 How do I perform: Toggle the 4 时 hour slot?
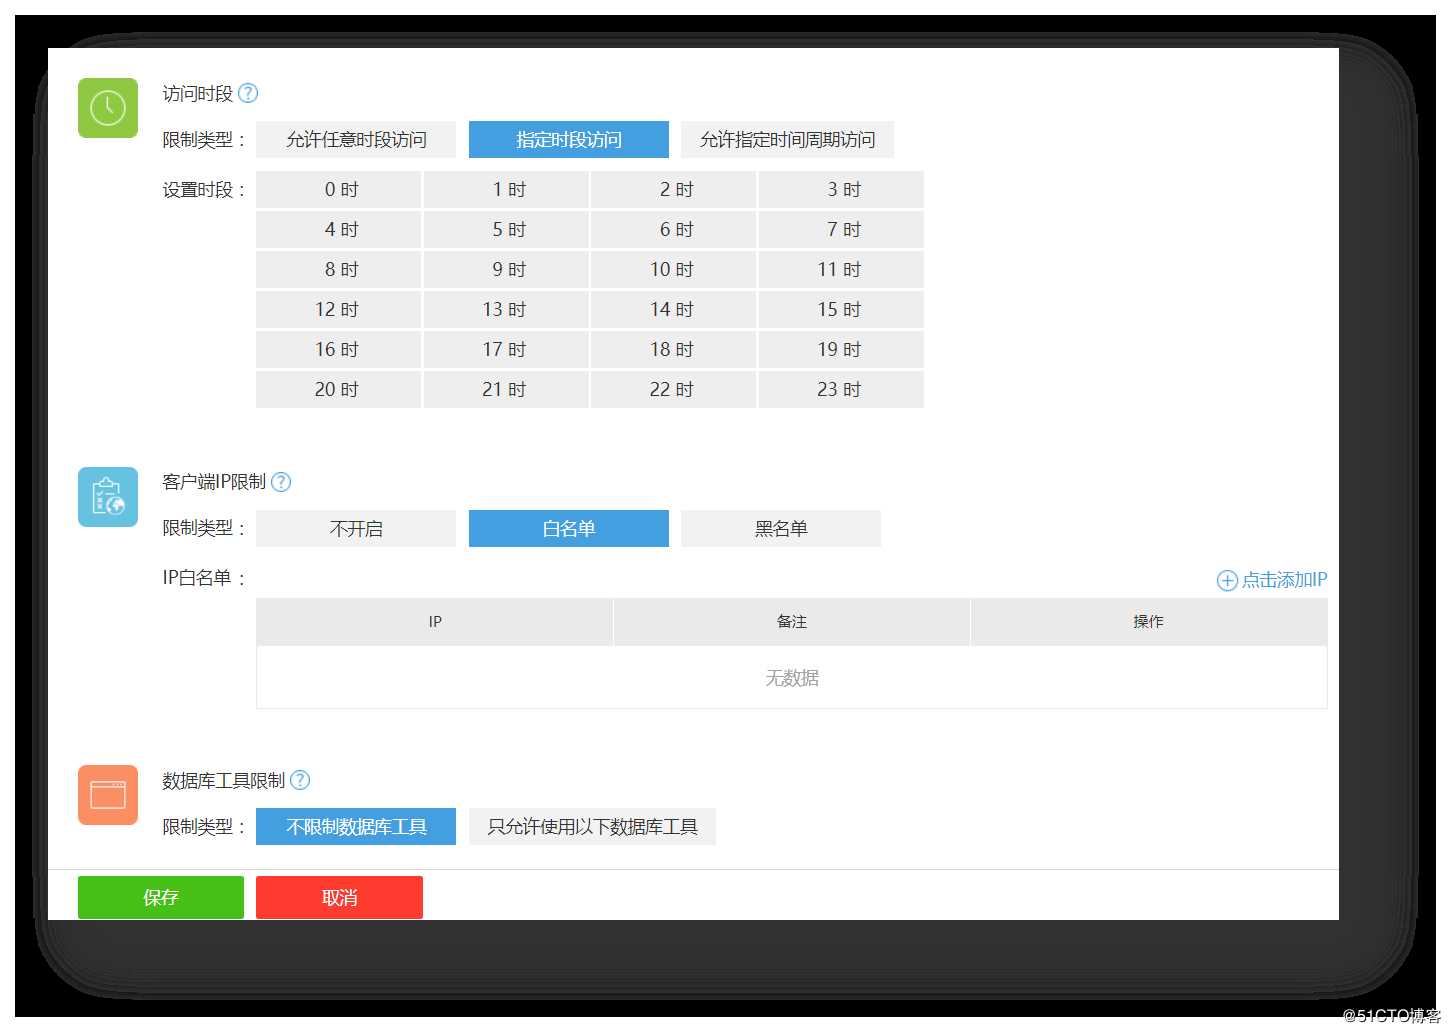click(x=338, y=230)
